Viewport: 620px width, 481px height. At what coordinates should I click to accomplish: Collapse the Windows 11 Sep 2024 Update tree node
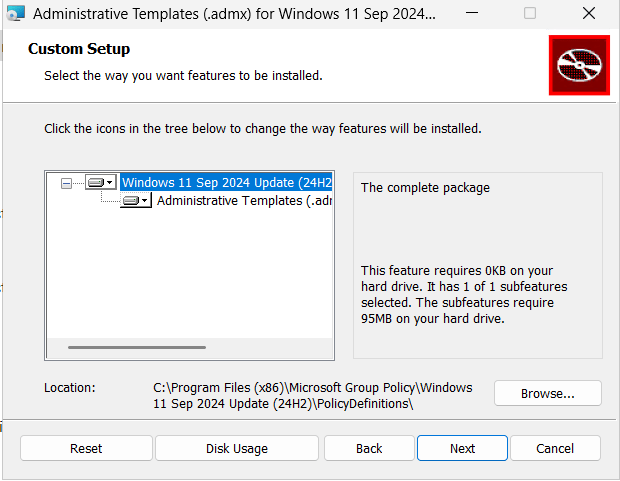coord(67,183)
